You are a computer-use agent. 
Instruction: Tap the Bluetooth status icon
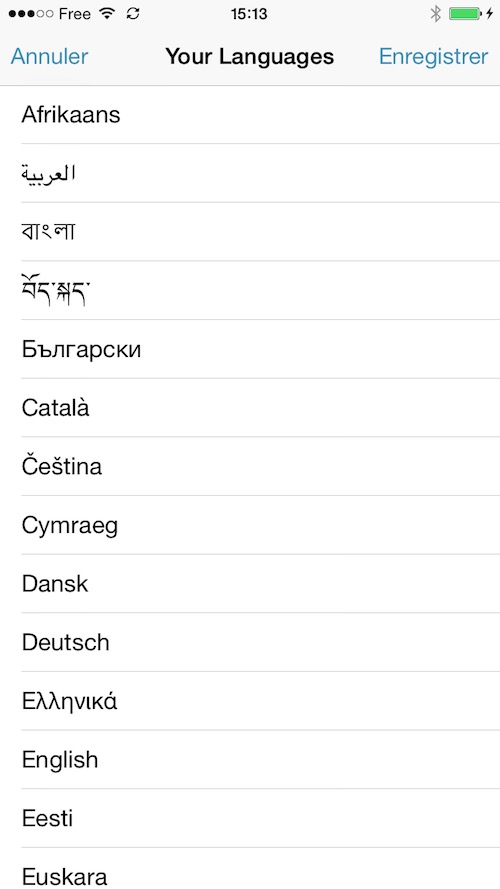click(435, 14)
